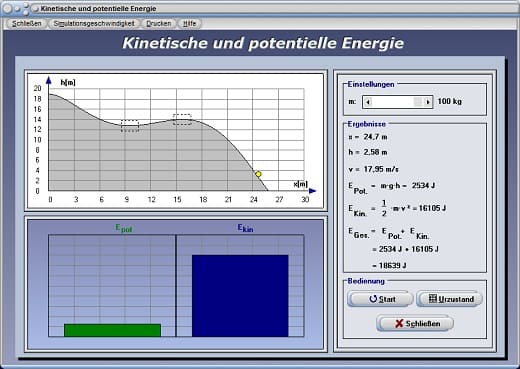
Task: Click the heading Kinetische und potentielle Energie
Action: click(x=263, y=43)
